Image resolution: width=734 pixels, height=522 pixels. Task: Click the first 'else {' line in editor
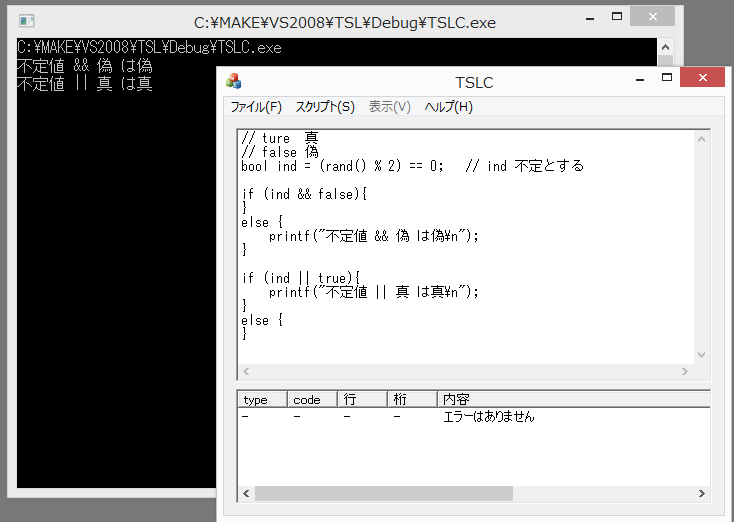tap(262, 222)
